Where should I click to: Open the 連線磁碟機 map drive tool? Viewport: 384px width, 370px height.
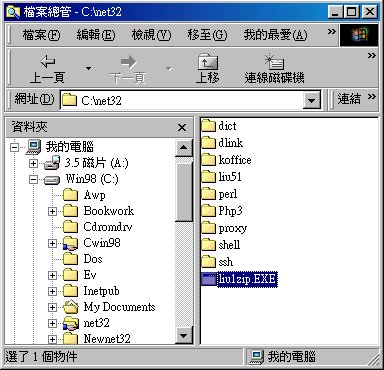tap(274, 69)
